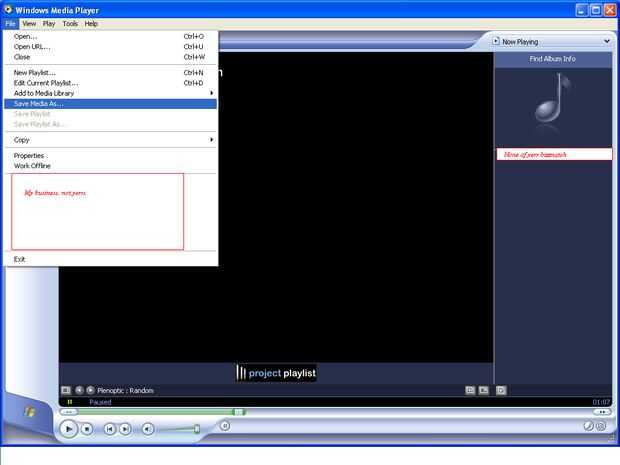Minimize the Windows Media Player window

581,10
